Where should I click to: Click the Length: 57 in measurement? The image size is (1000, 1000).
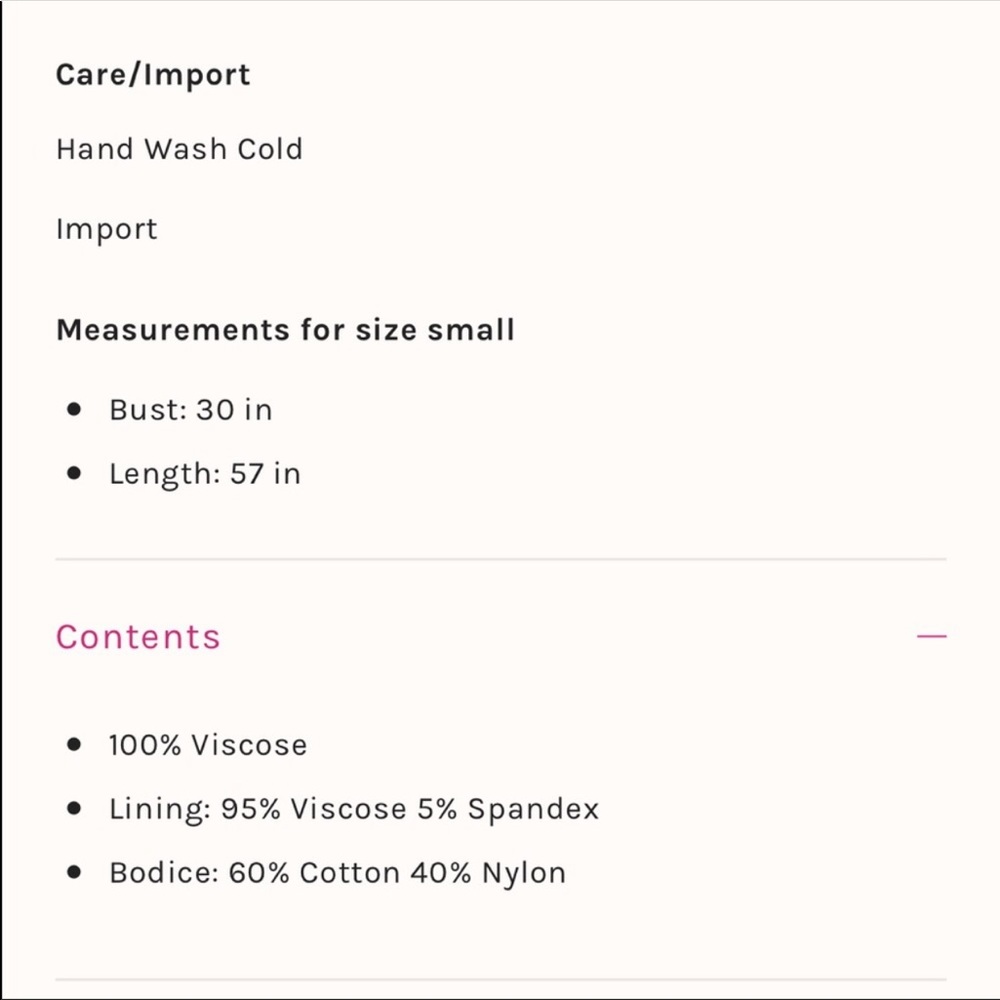[205, 474]
